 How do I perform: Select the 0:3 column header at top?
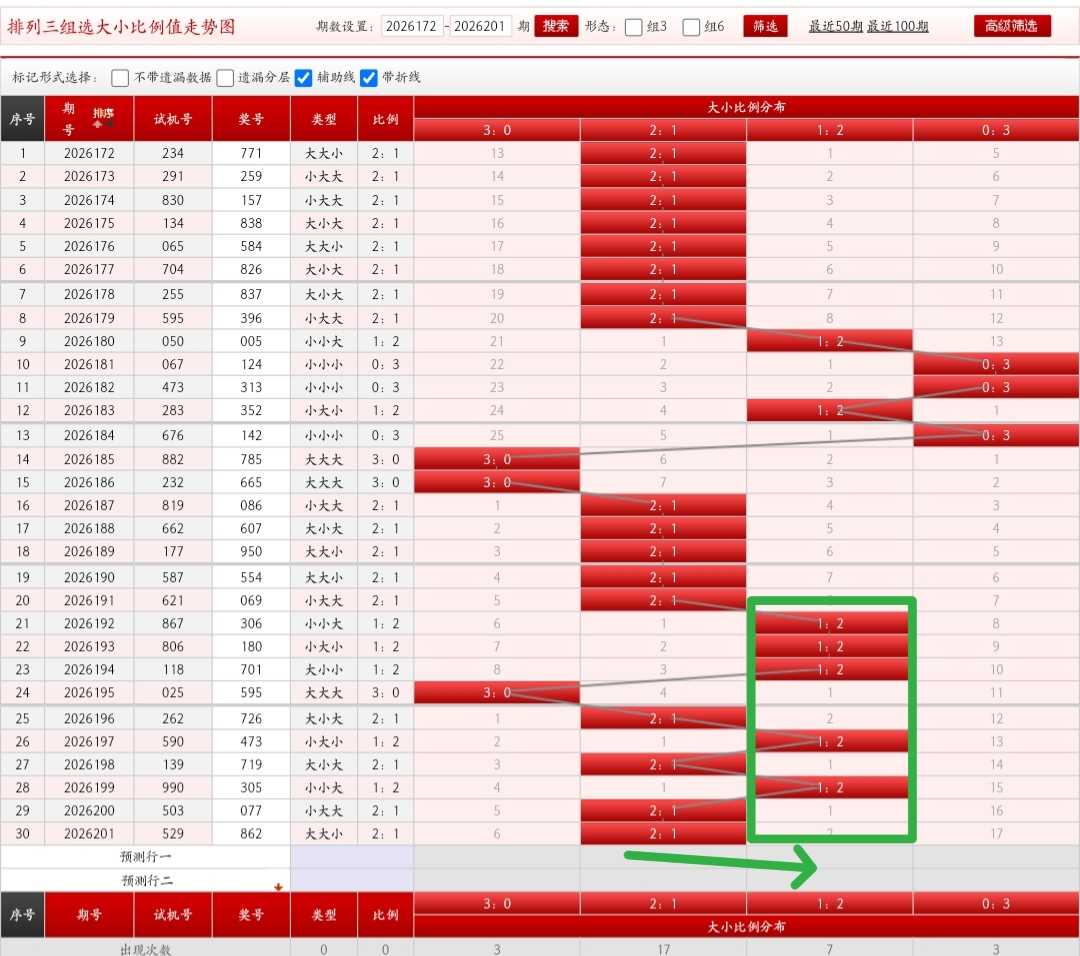click(x=996, y=130)
